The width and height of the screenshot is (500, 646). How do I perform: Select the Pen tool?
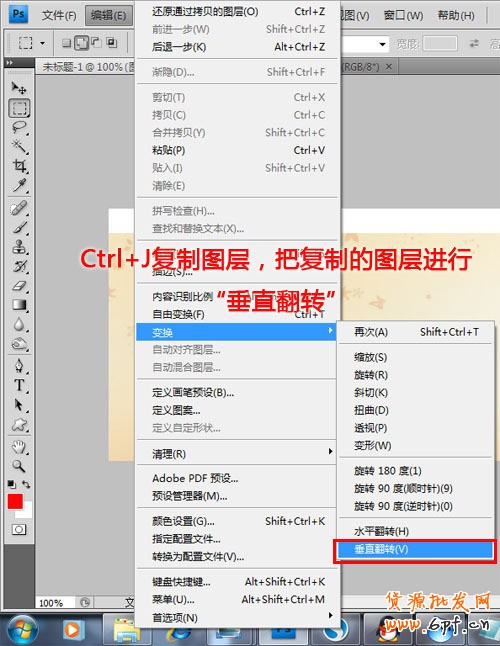click(x=19, y=365)
